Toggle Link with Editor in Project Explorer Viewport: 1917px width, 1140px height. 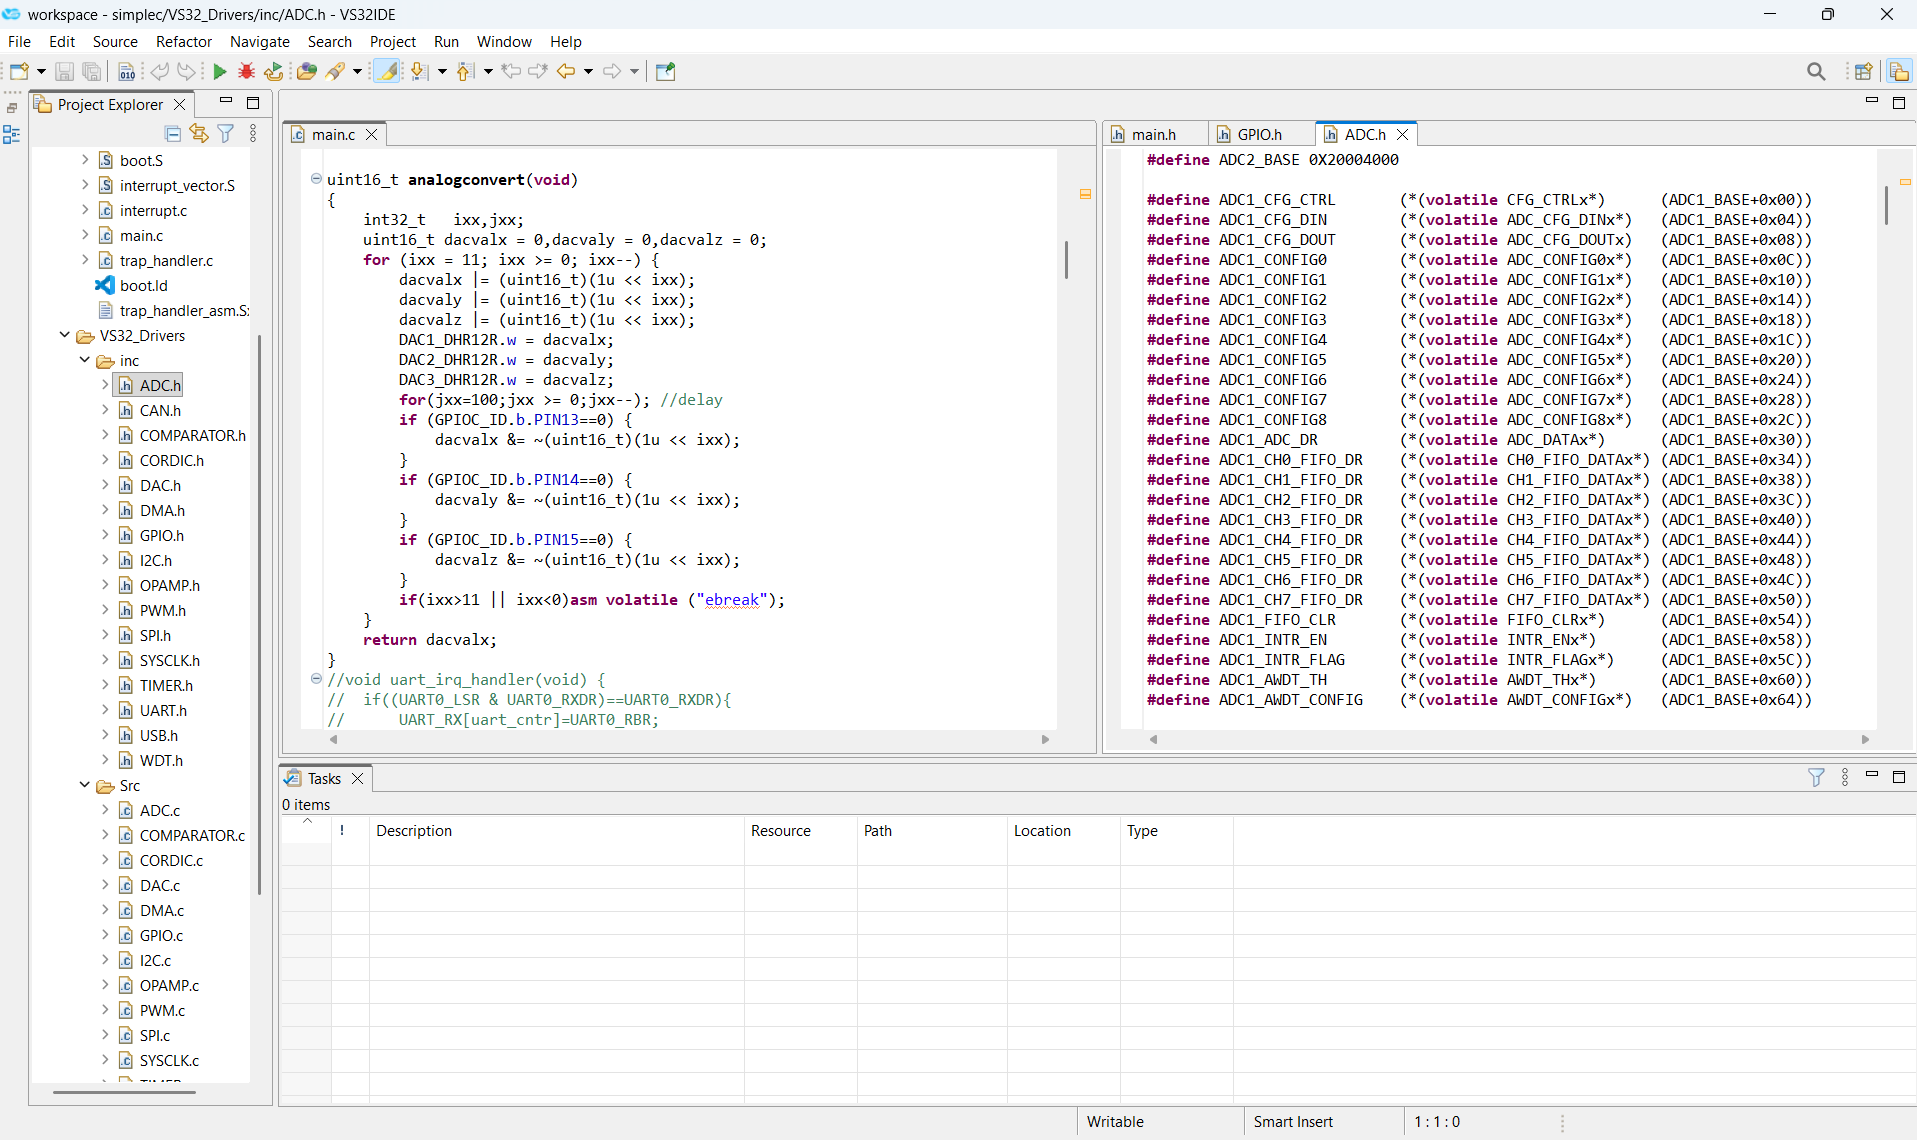(x=198, y=133)
